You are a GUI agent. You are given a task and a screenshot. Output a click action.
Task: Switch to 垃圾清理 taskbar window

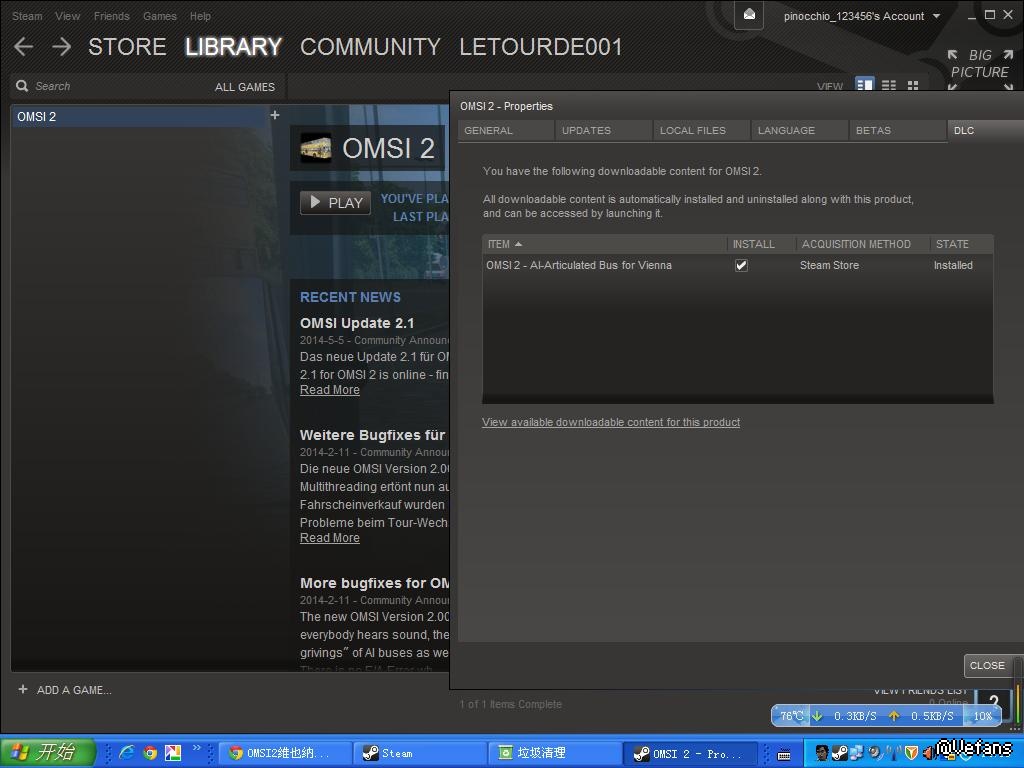tap(556, 753)
